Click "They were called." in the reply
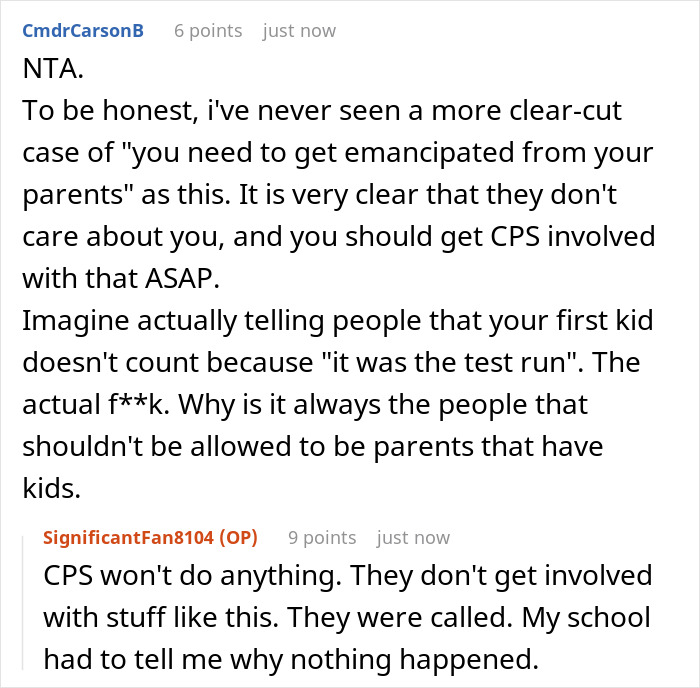700x688 pixels. pos(400,617)
